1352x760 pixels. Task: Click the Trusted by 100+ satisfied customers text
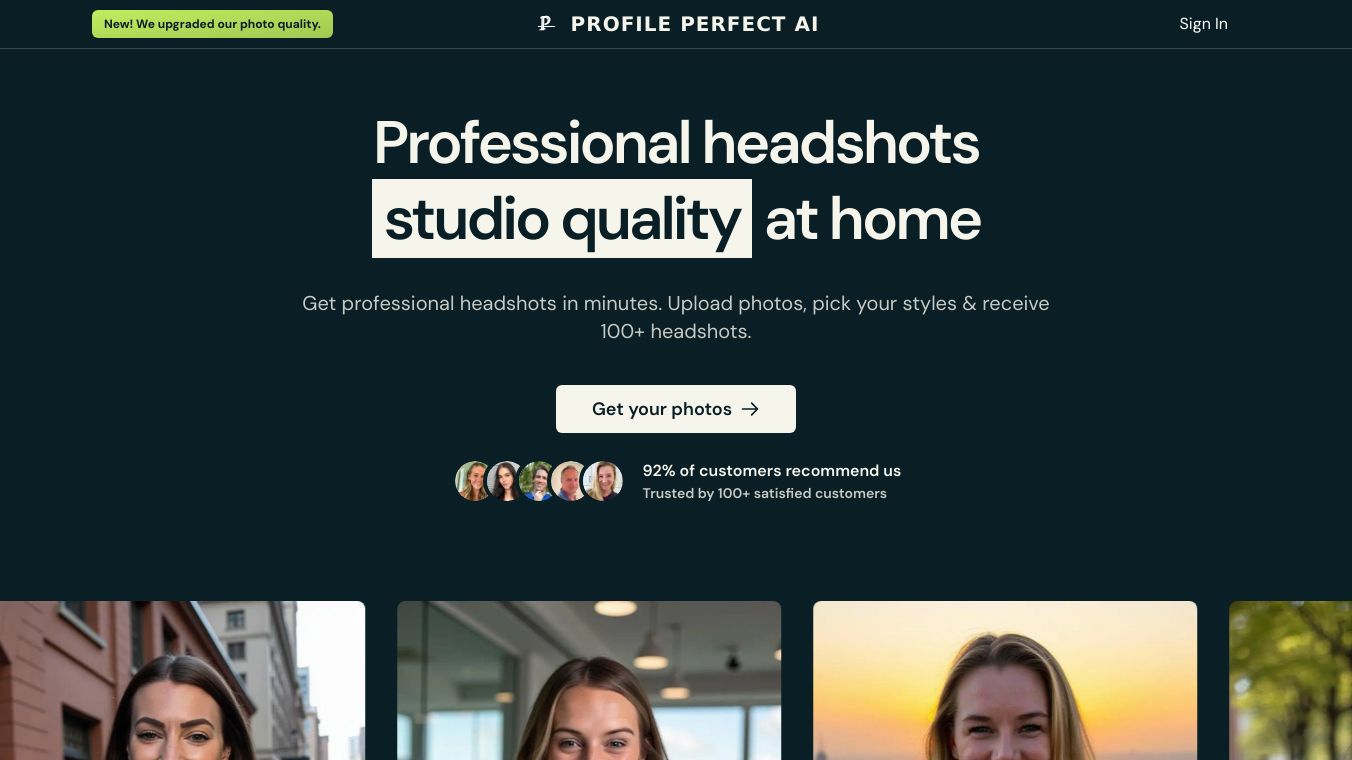pos(765,493)
